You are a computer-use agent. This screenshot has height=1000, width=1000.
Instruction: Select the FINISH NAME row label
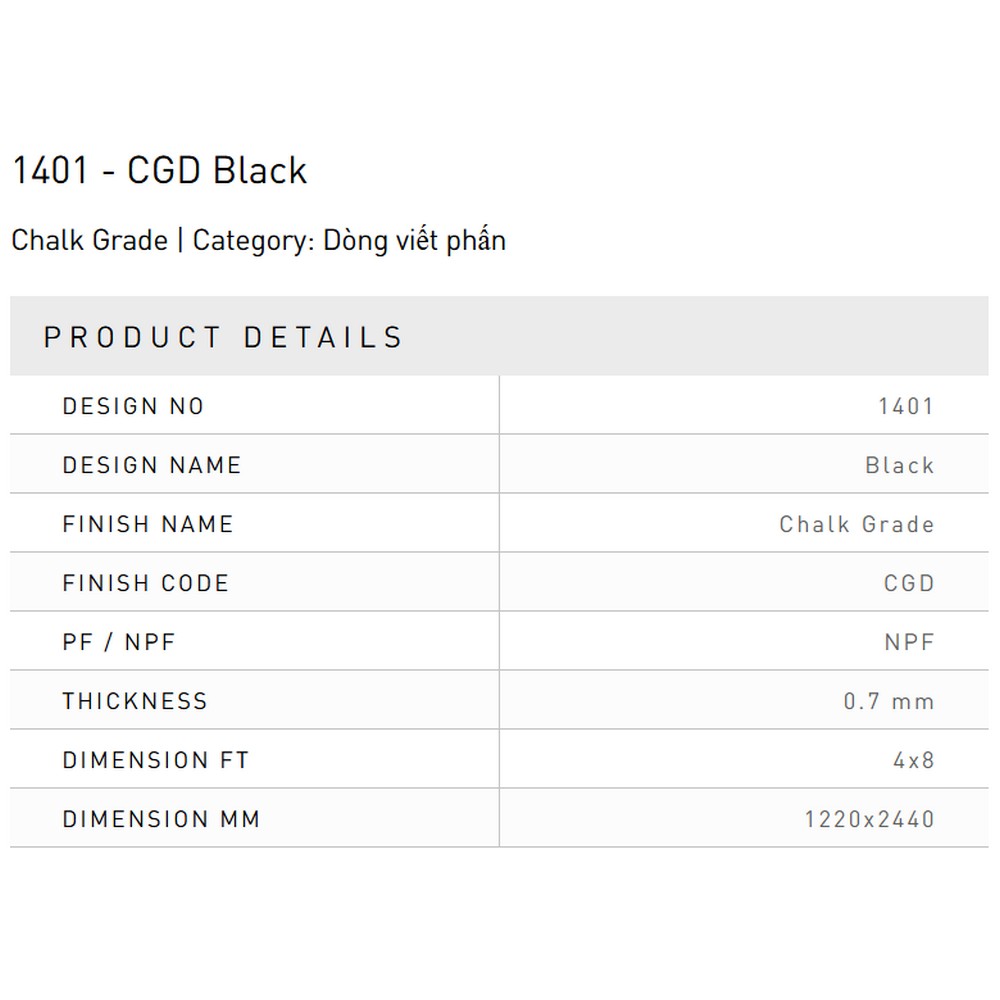coord(148,524)
